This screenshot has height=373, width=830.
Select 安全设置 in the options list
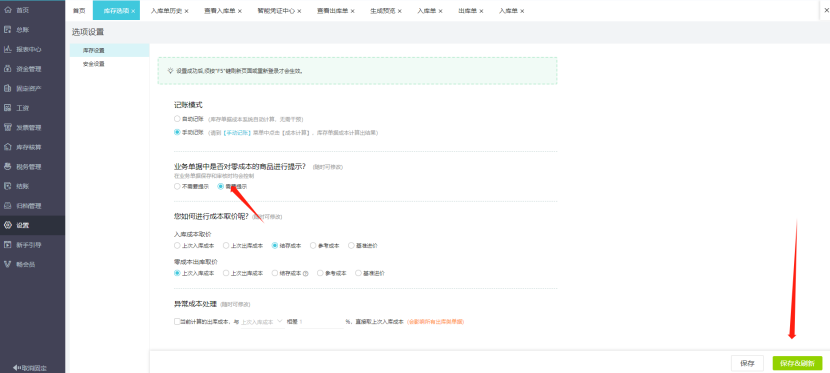point(94,64)
